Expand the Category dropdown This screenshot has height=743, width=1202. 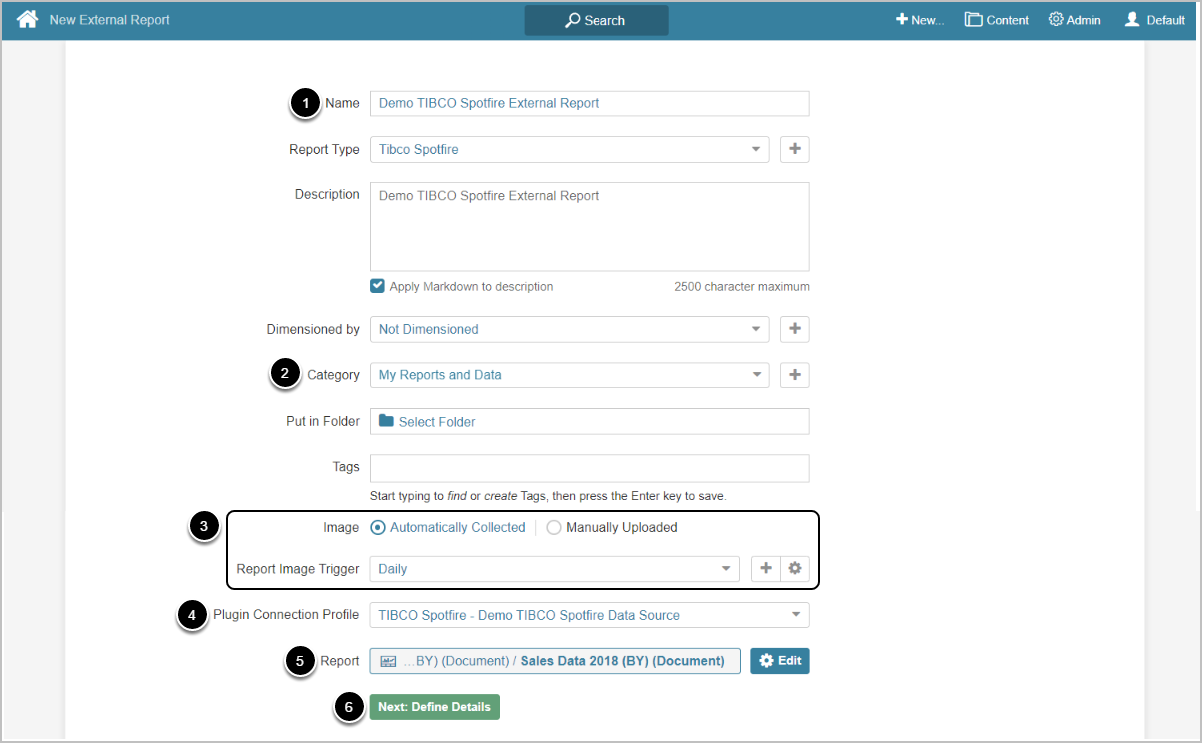pyautogui.click(x=569, y=375)
